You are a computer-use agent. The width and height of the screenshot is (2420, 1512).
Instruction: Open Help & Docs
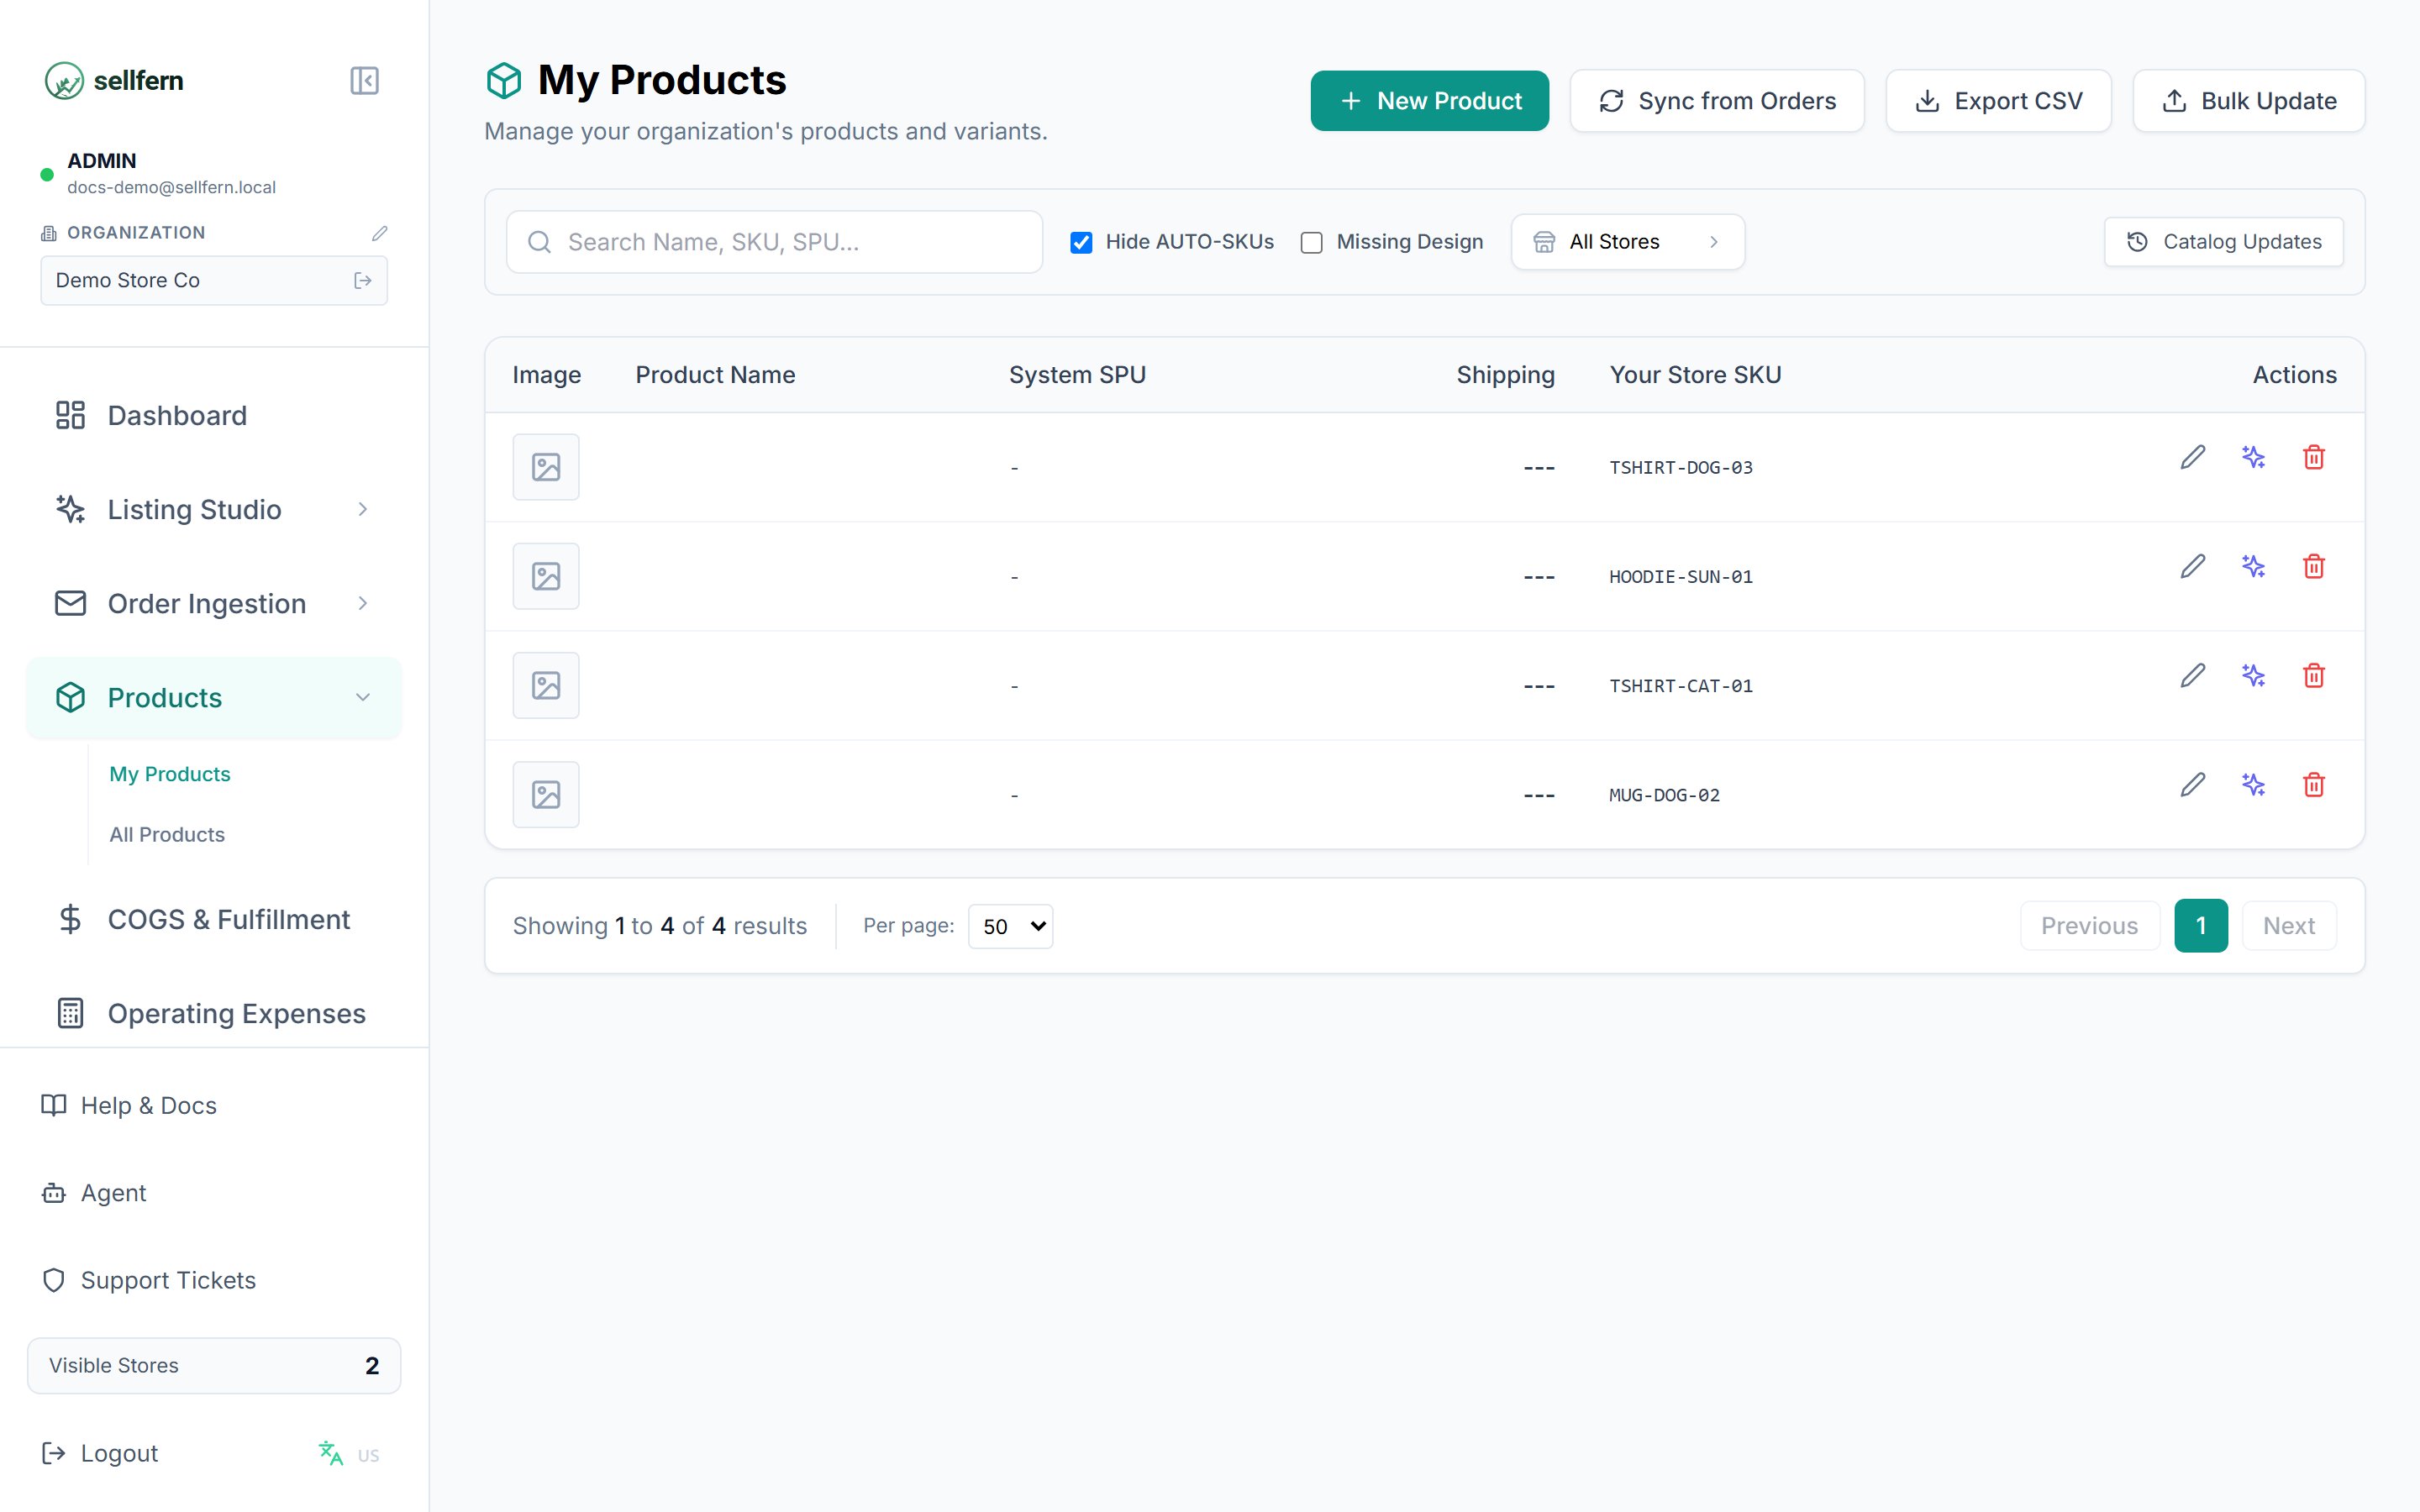[129, 1105]
